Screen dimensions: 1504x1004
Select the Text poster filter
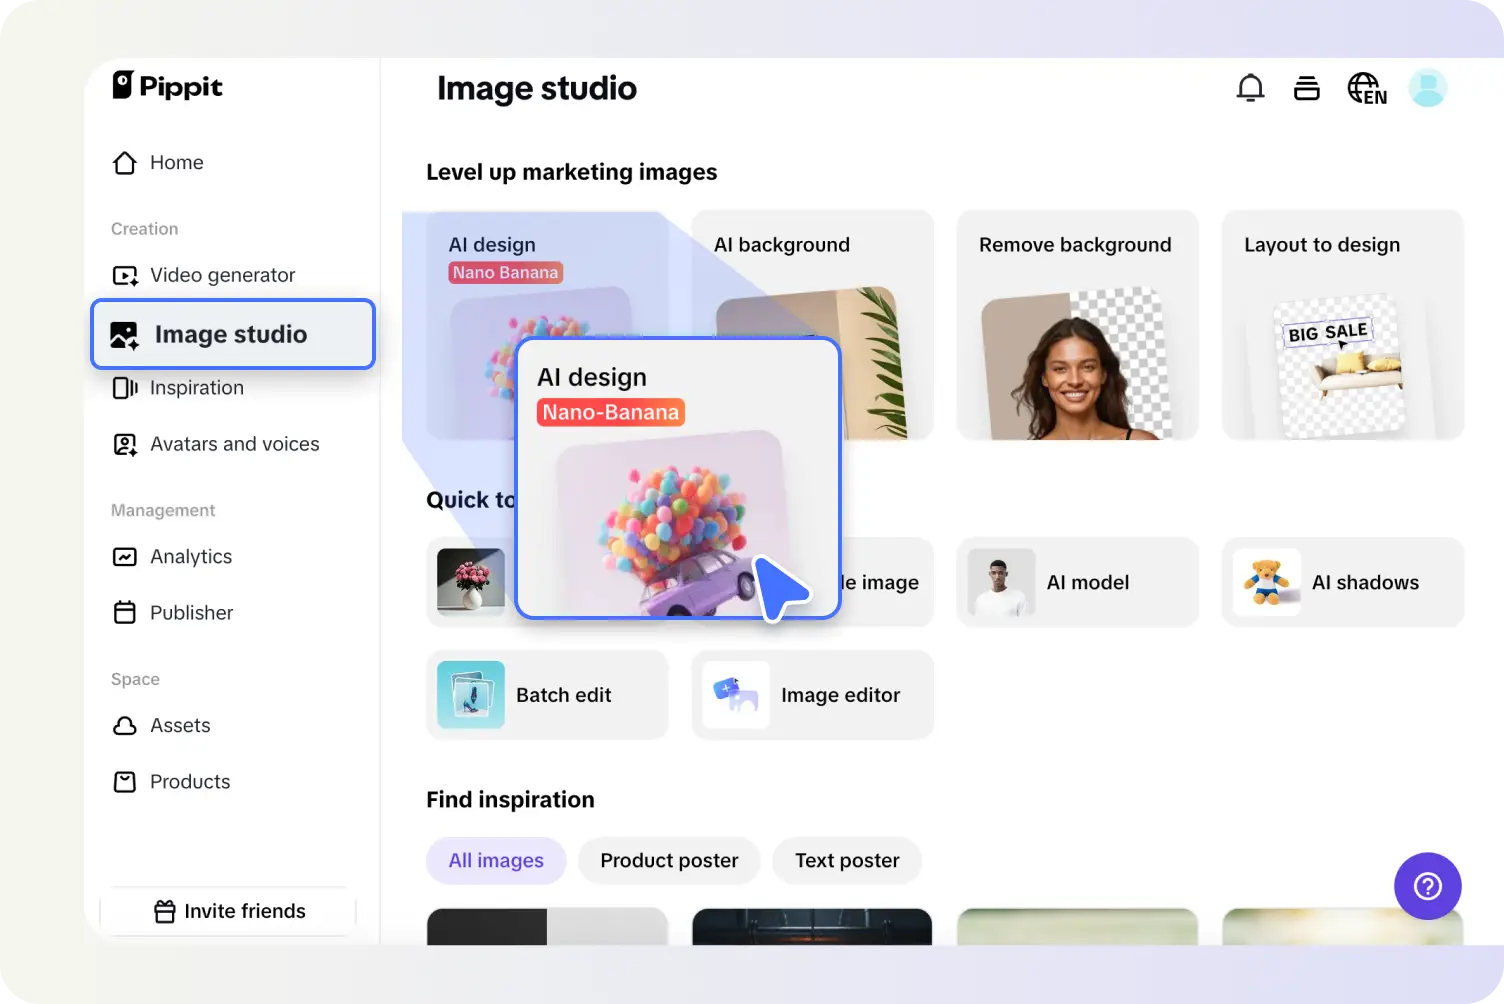click(x=846, y=860)
